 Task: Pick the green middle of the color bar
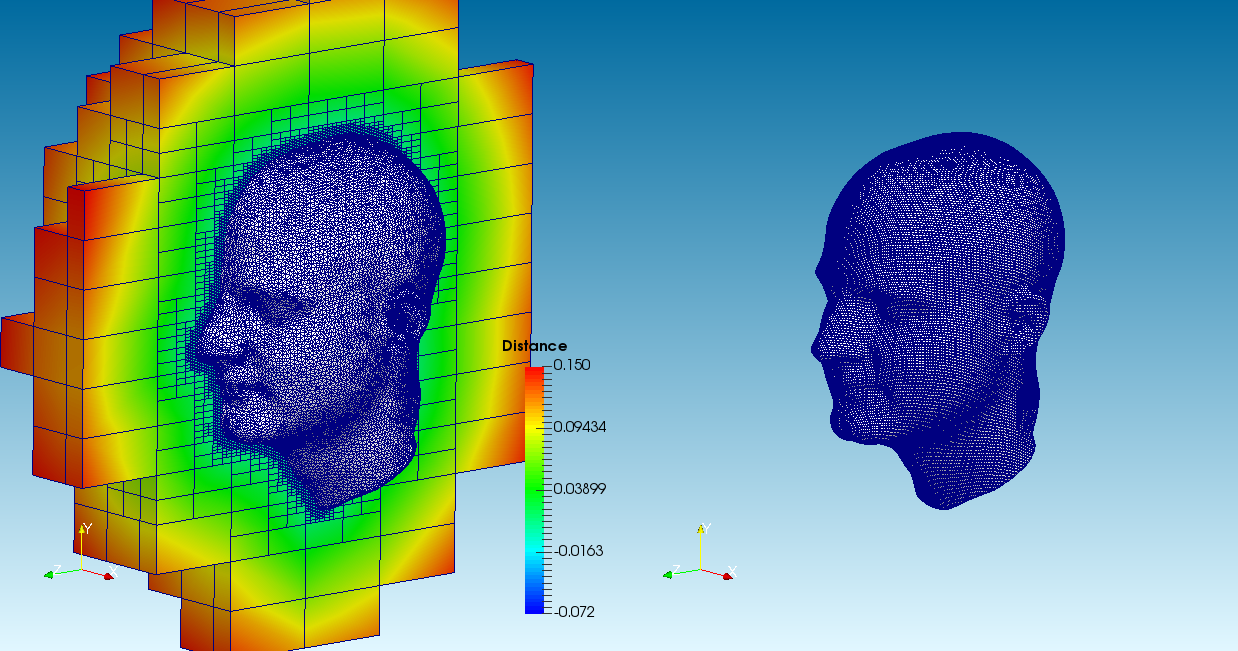535,490
